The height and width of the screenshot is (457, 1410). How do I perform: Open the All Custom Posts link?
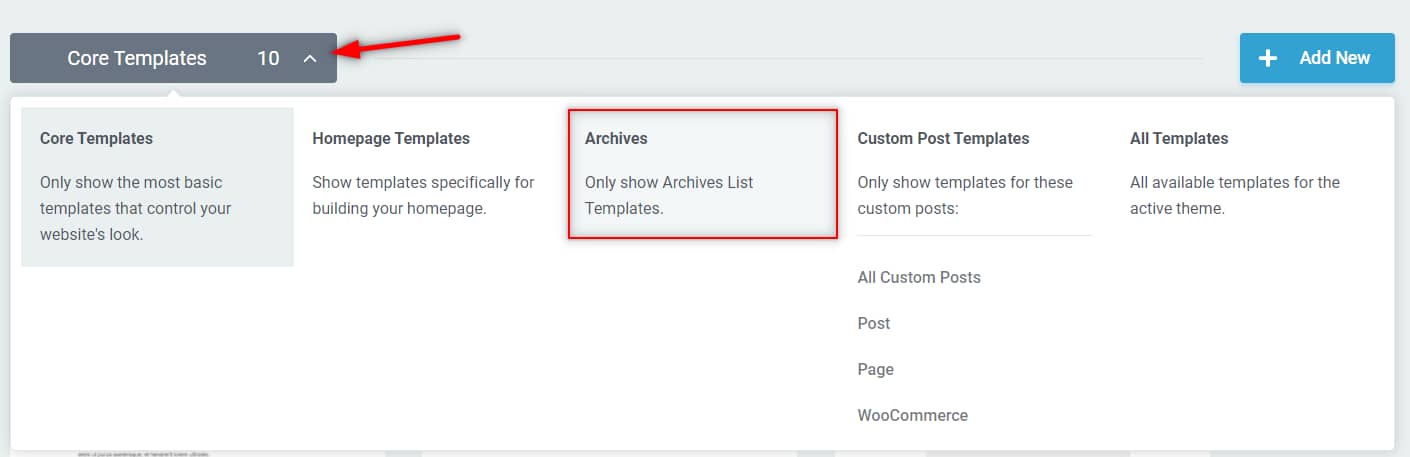tap(919, 277)
